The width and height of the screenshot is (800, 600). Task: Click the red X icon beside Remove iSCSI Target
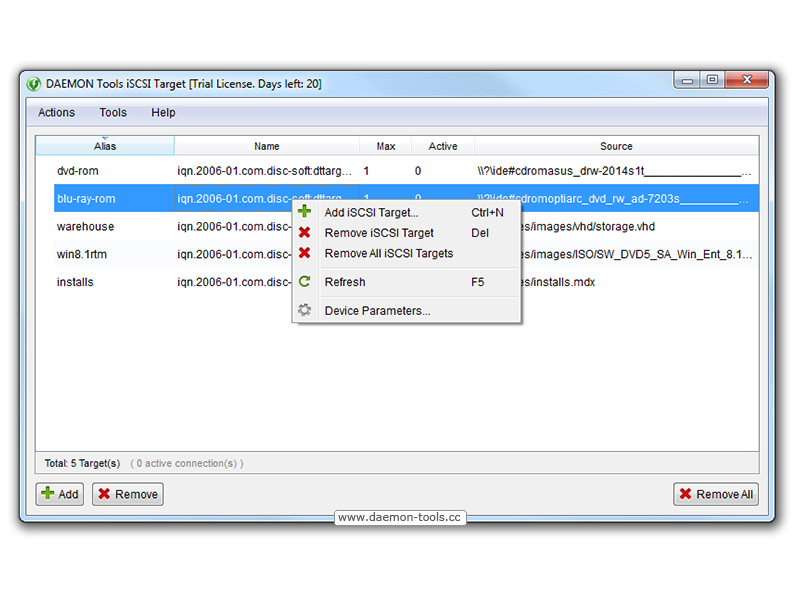coord(305,233)
